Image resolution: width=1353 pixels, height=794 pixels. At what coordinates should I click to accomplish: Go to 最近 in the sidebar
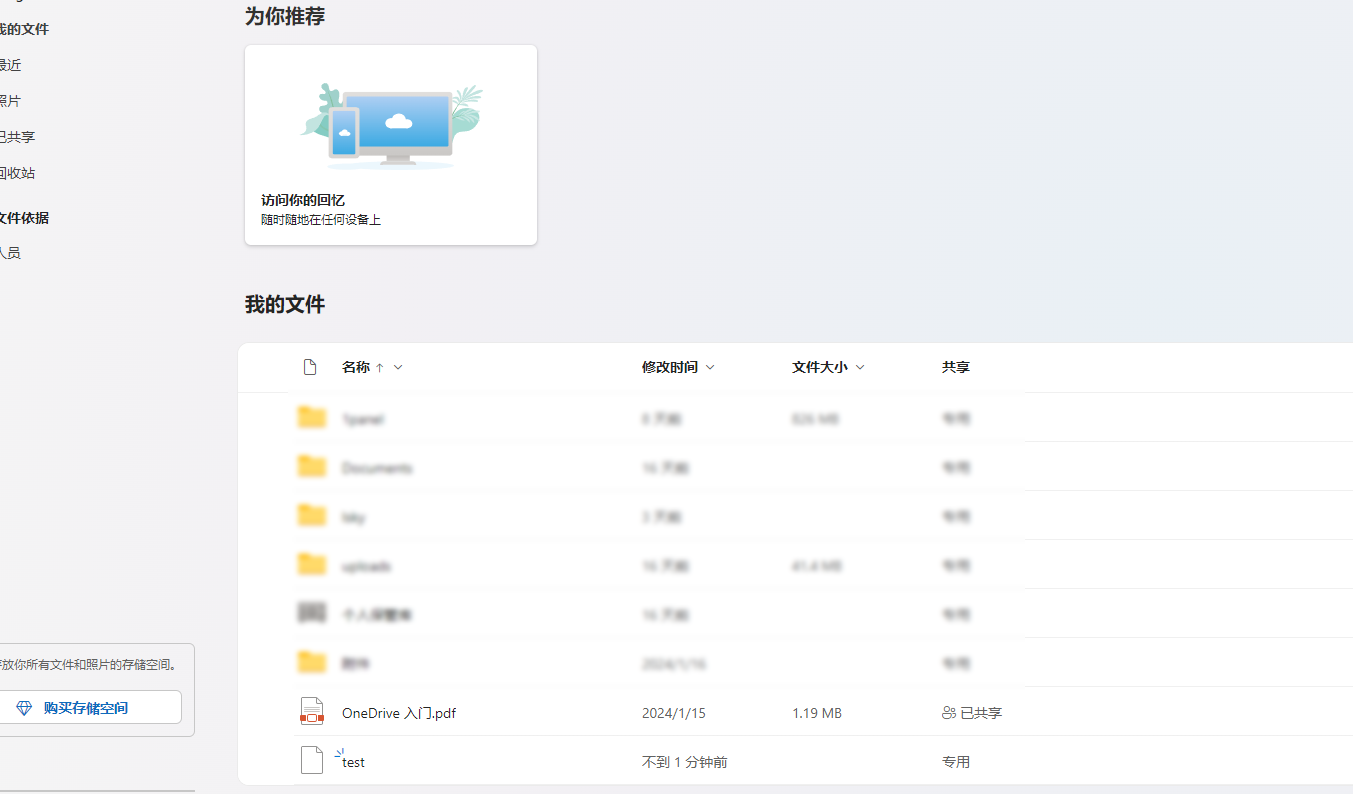10,65
